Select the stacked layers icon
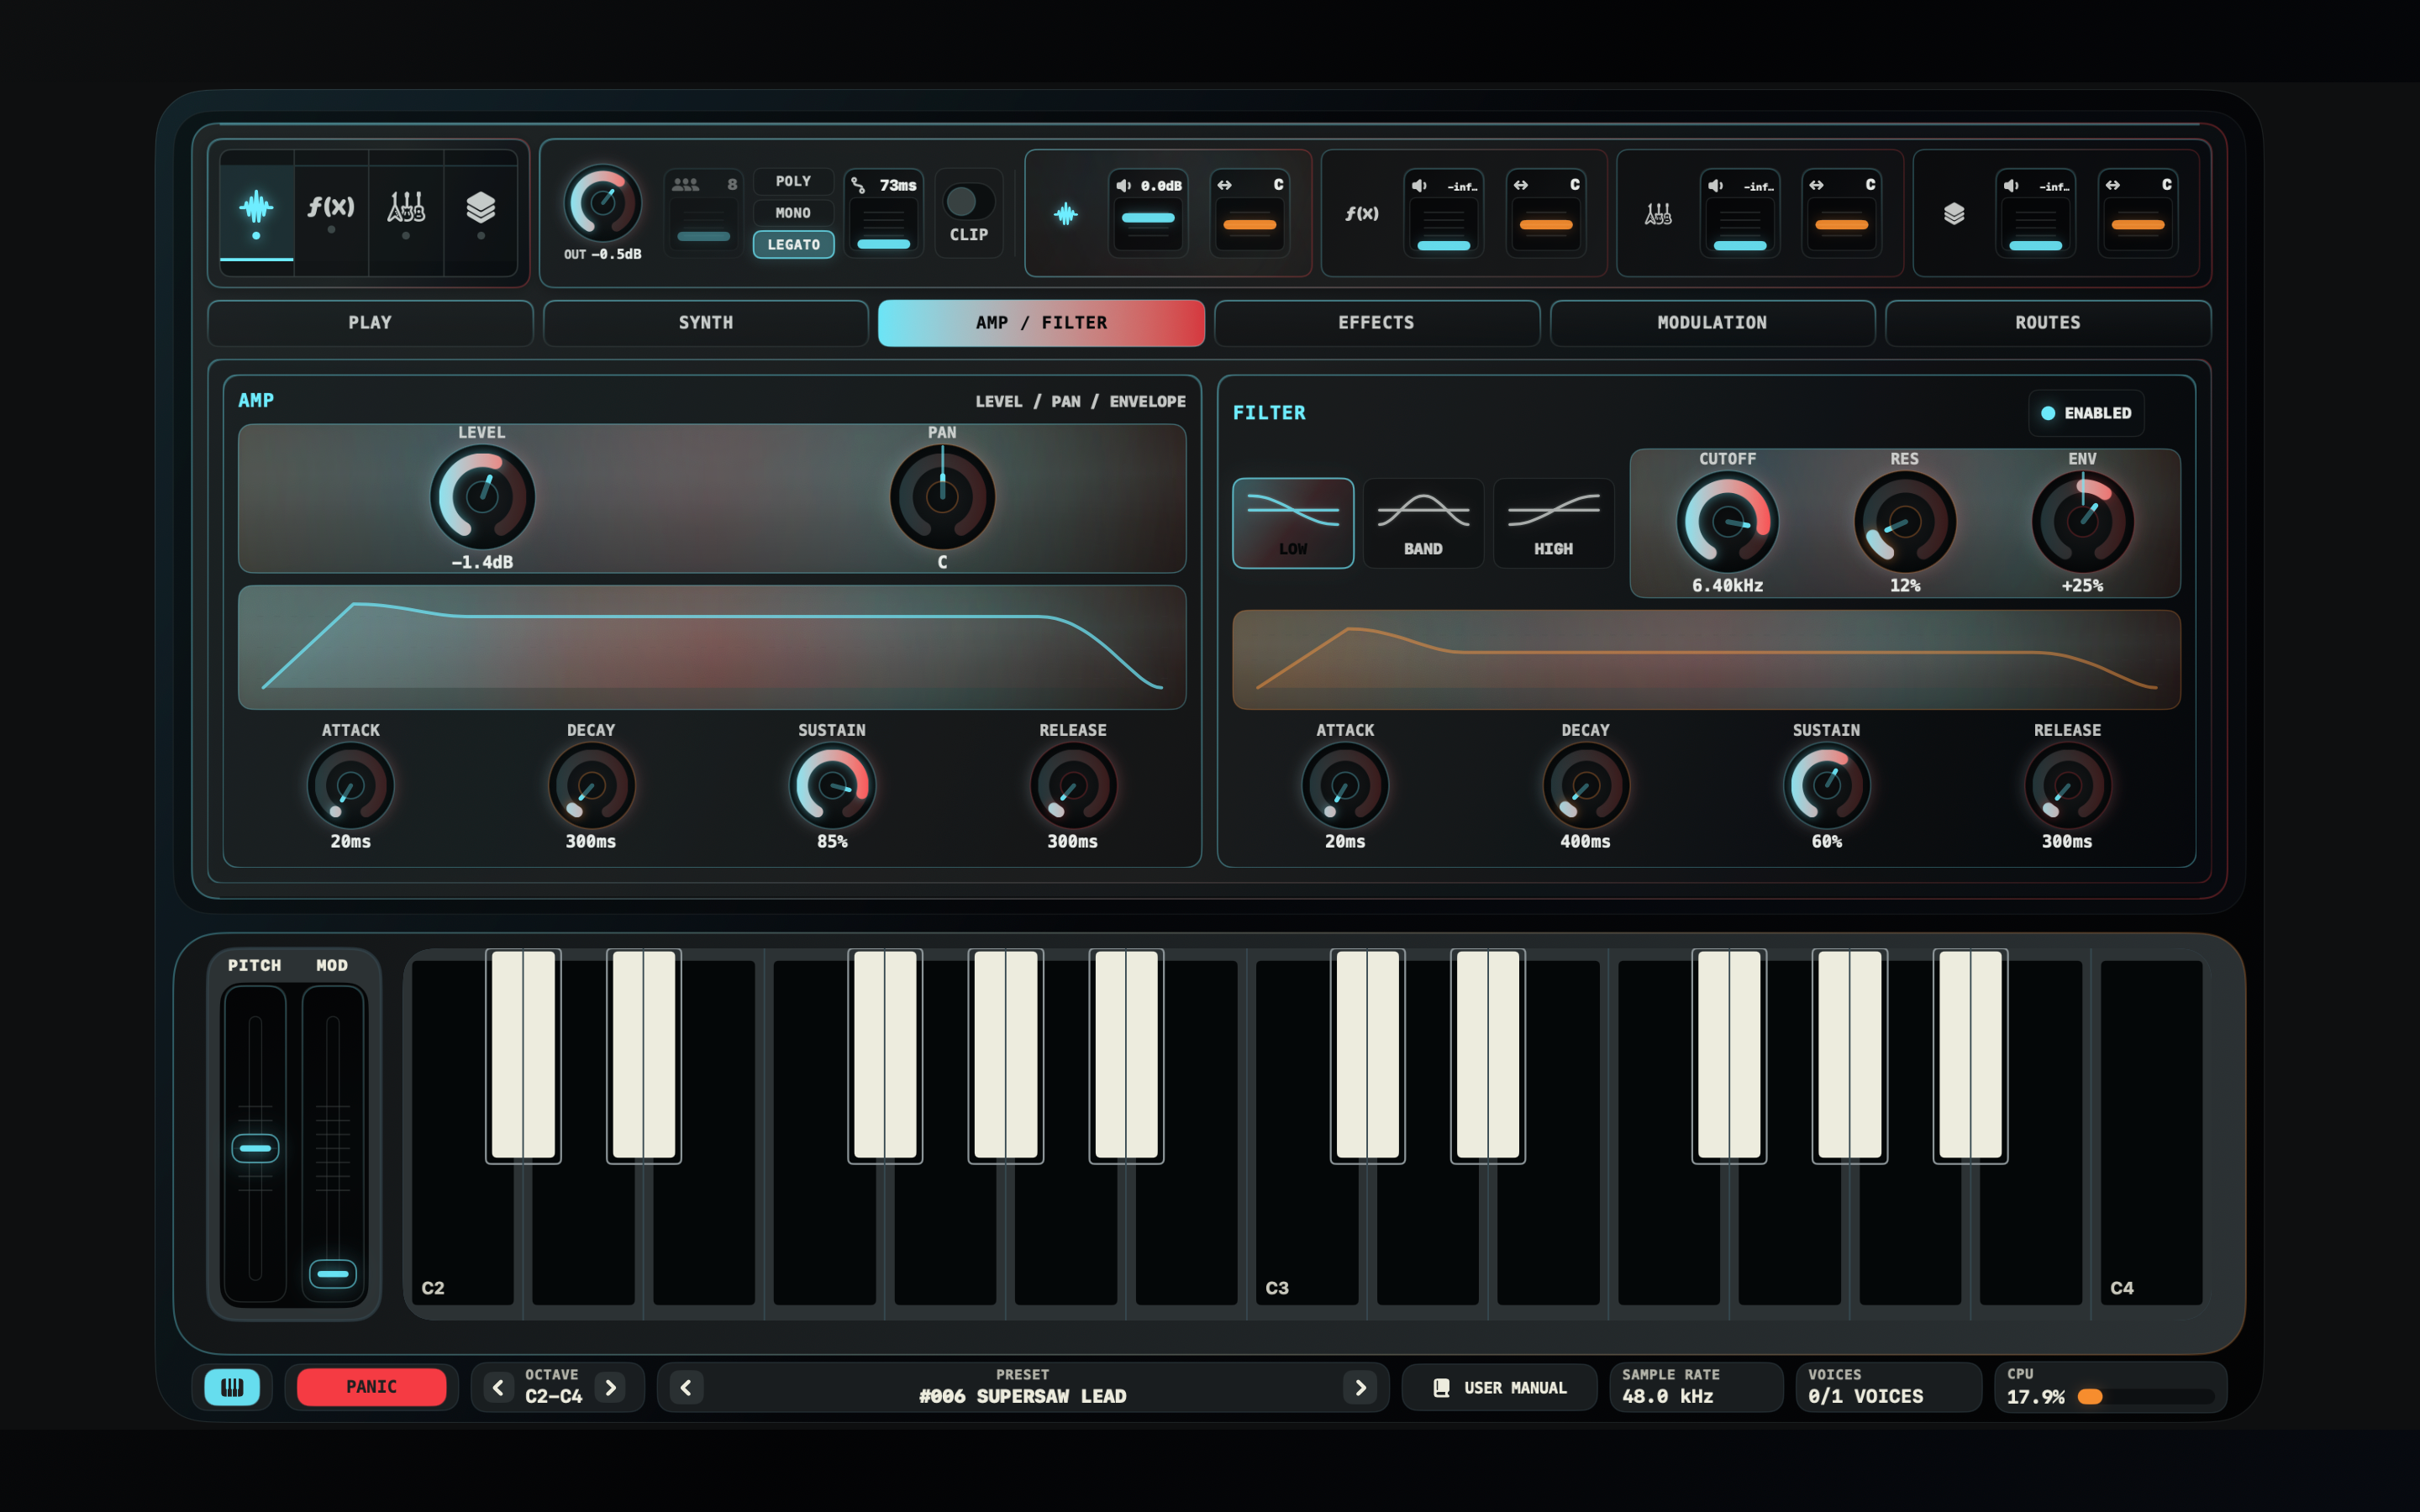 (481, 207)
